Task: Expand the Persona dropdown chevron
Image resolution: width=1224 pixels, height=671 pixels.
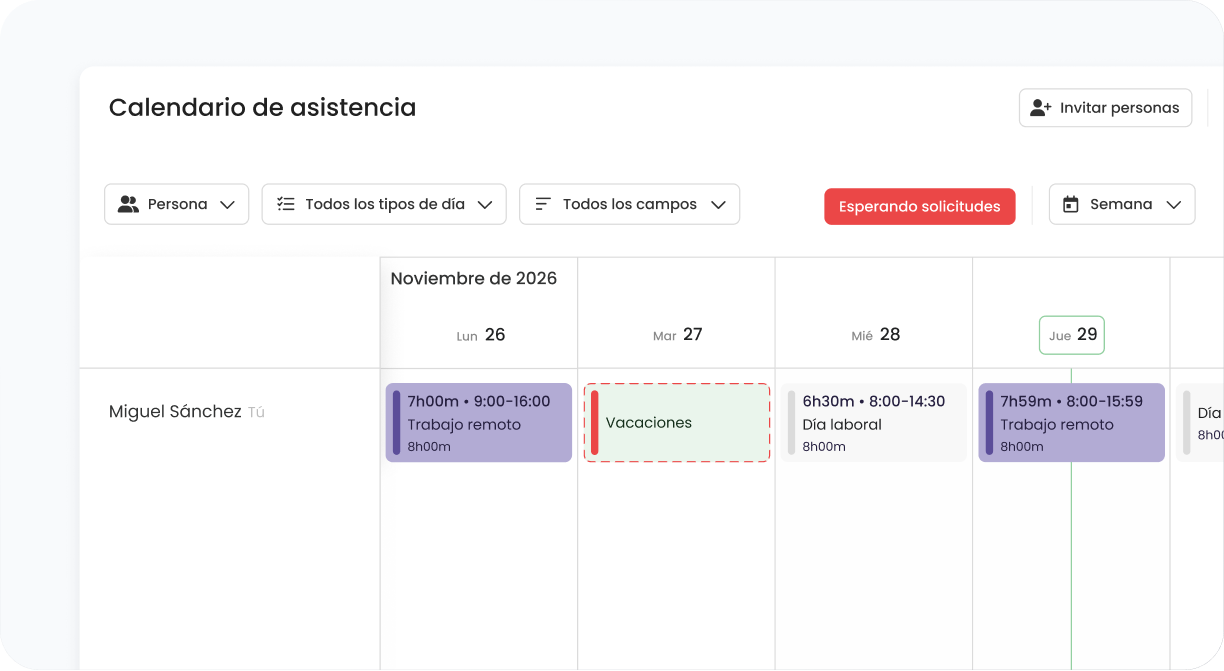Action: (x=227, y=205)
